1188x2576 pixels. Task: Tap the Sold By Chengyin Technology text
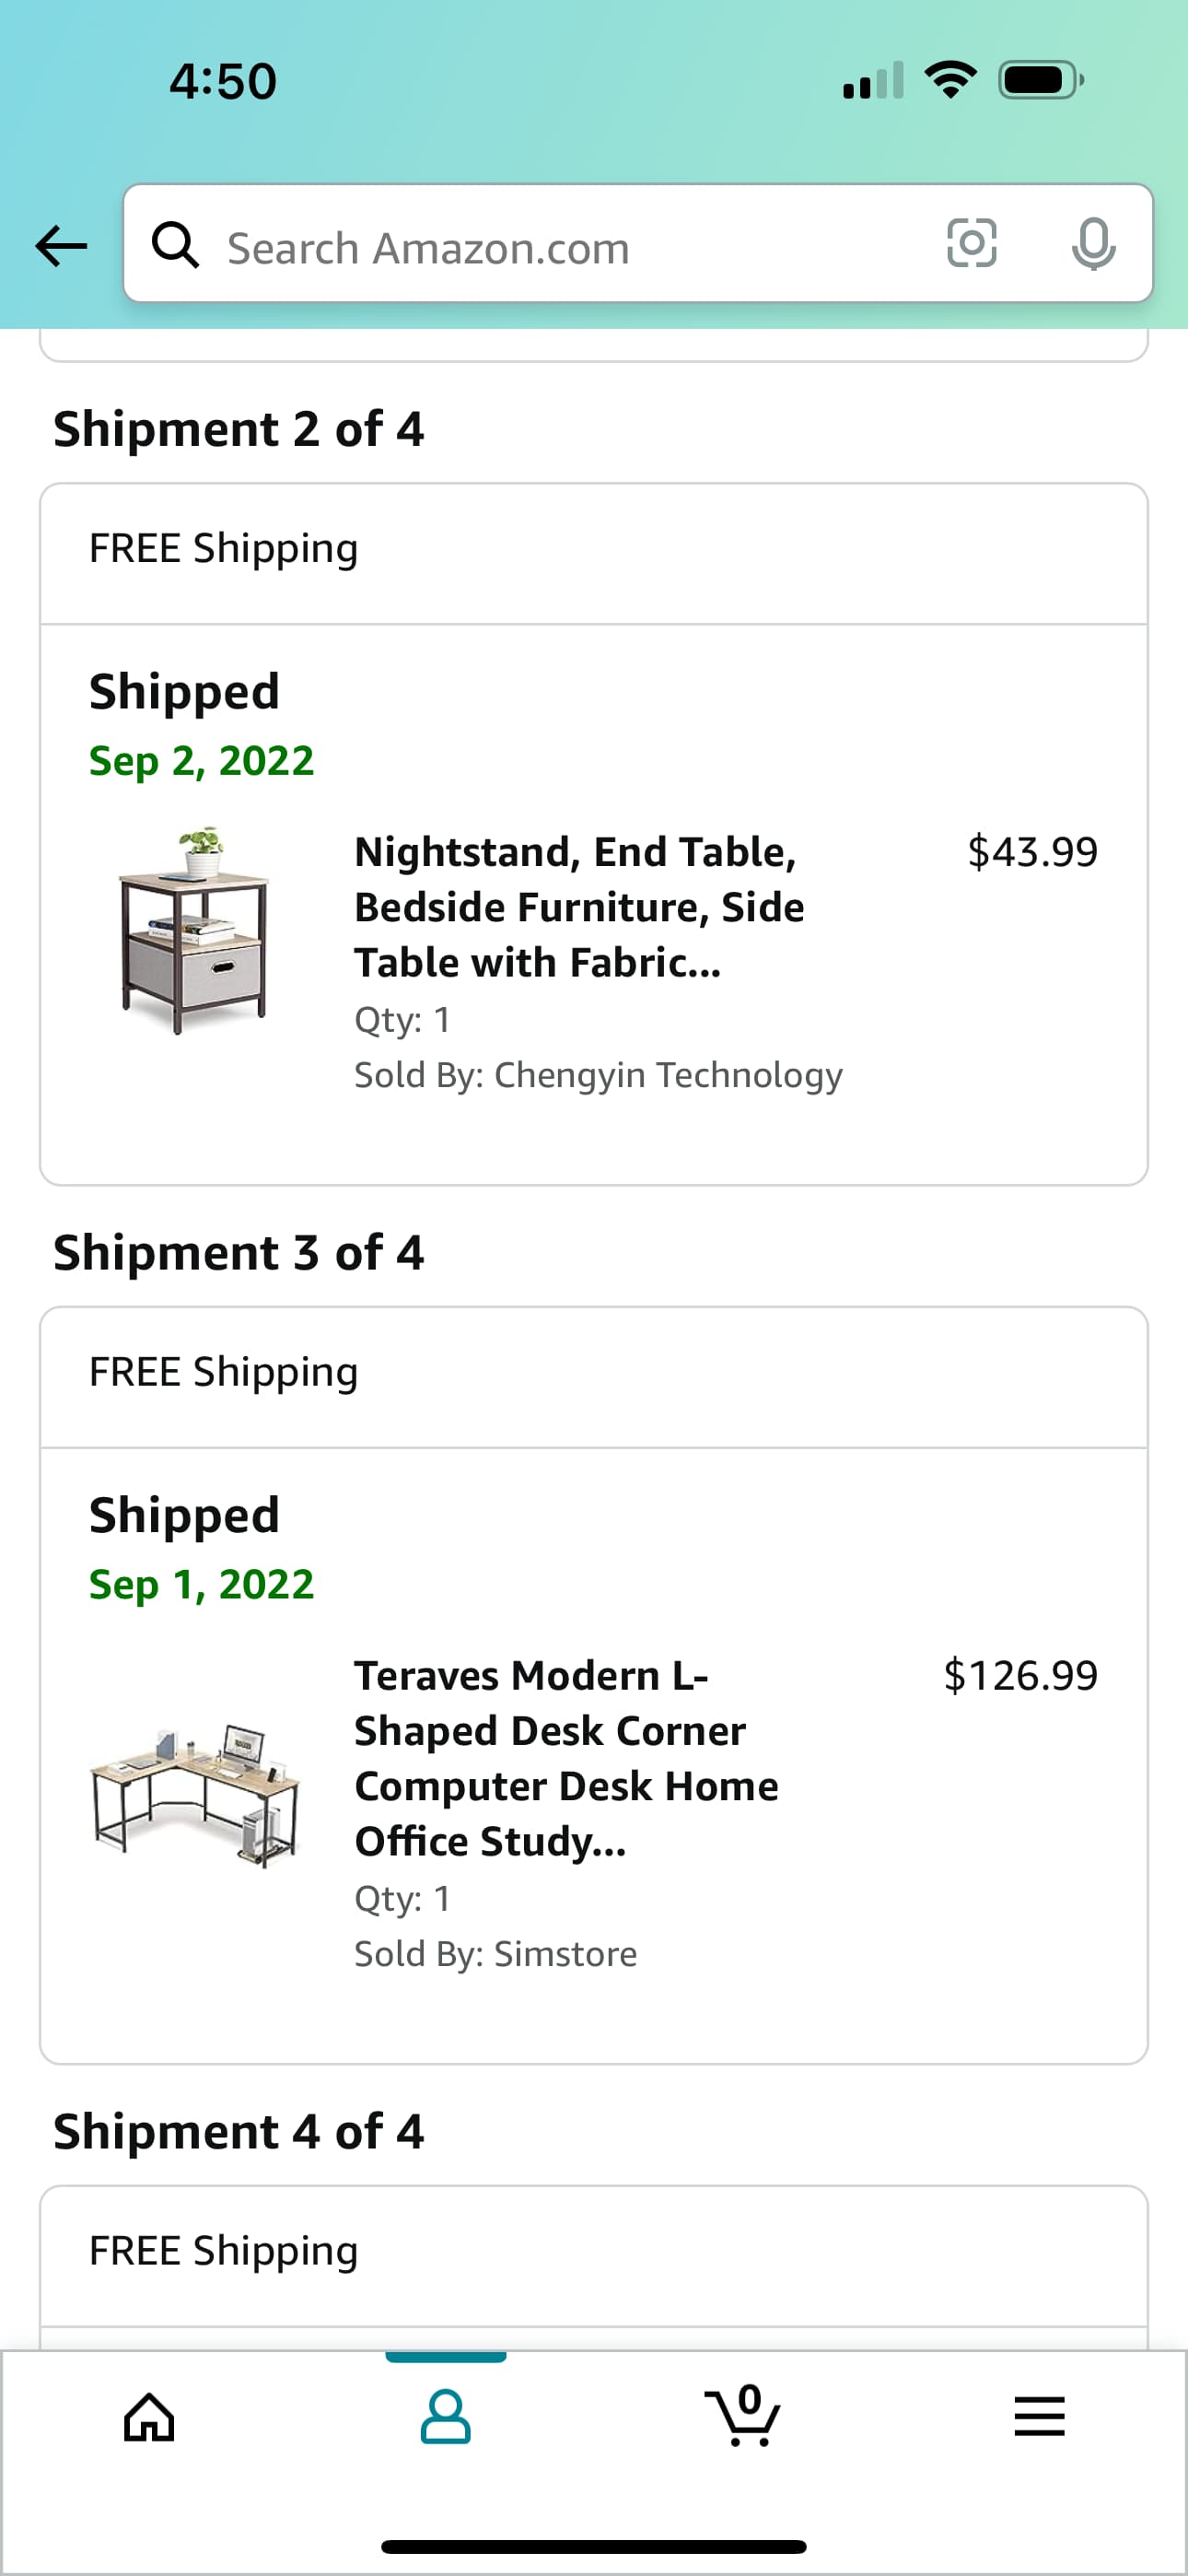pos(598,1075)
